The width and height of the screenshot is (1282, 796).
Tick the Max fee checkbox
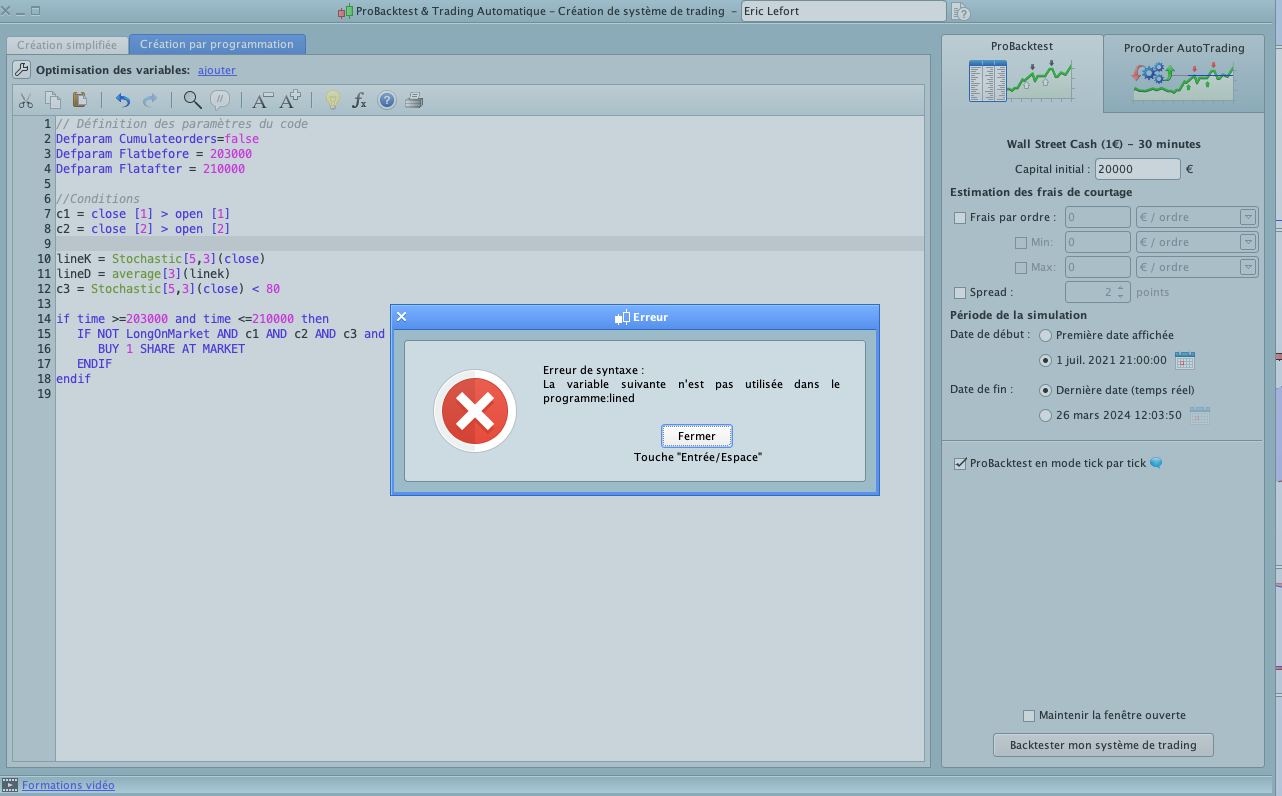pos(1021,267)
